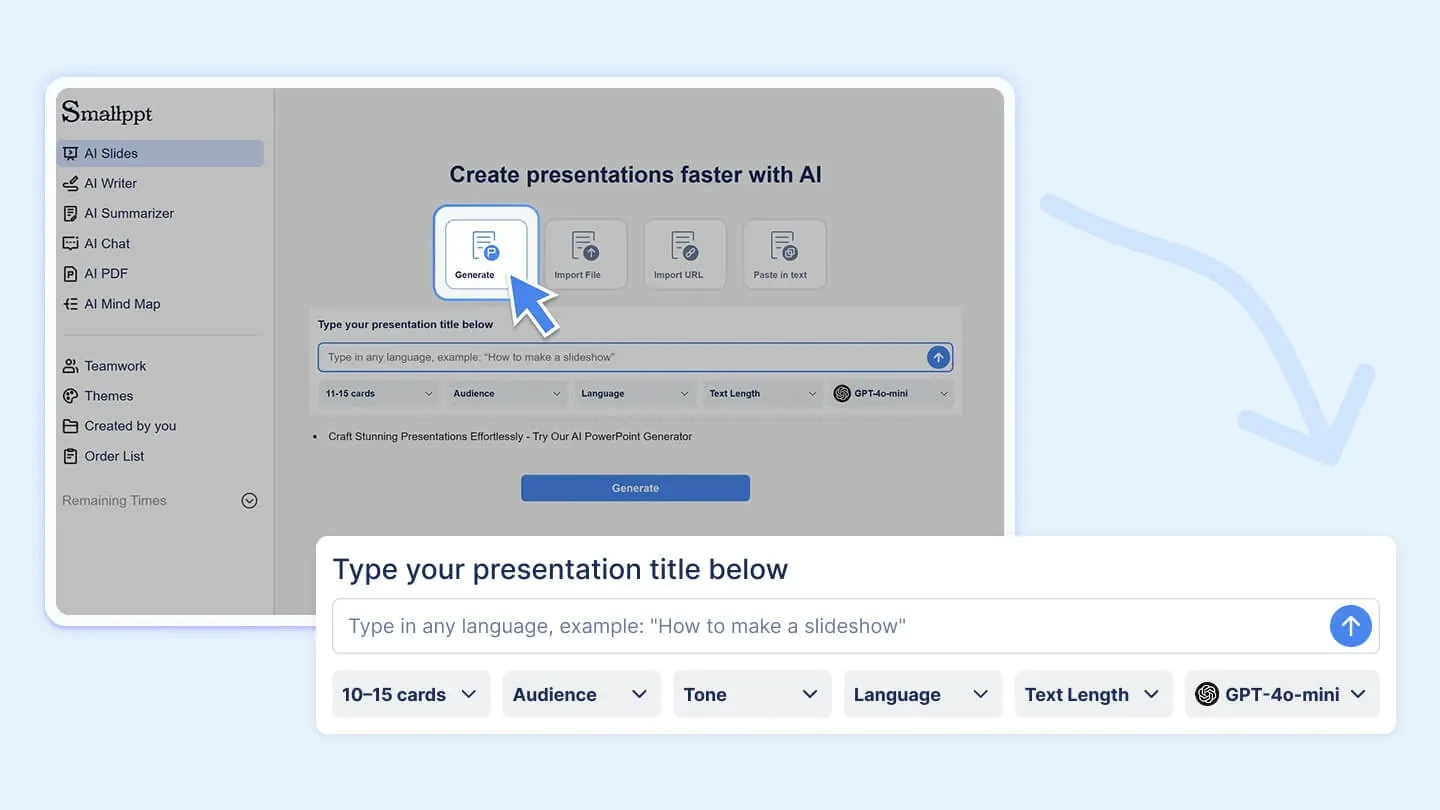Image resolution: width=1440 pixels, height=810 pixels.
Task: Switch to Paste in text mode
Action: pos(784,253)
